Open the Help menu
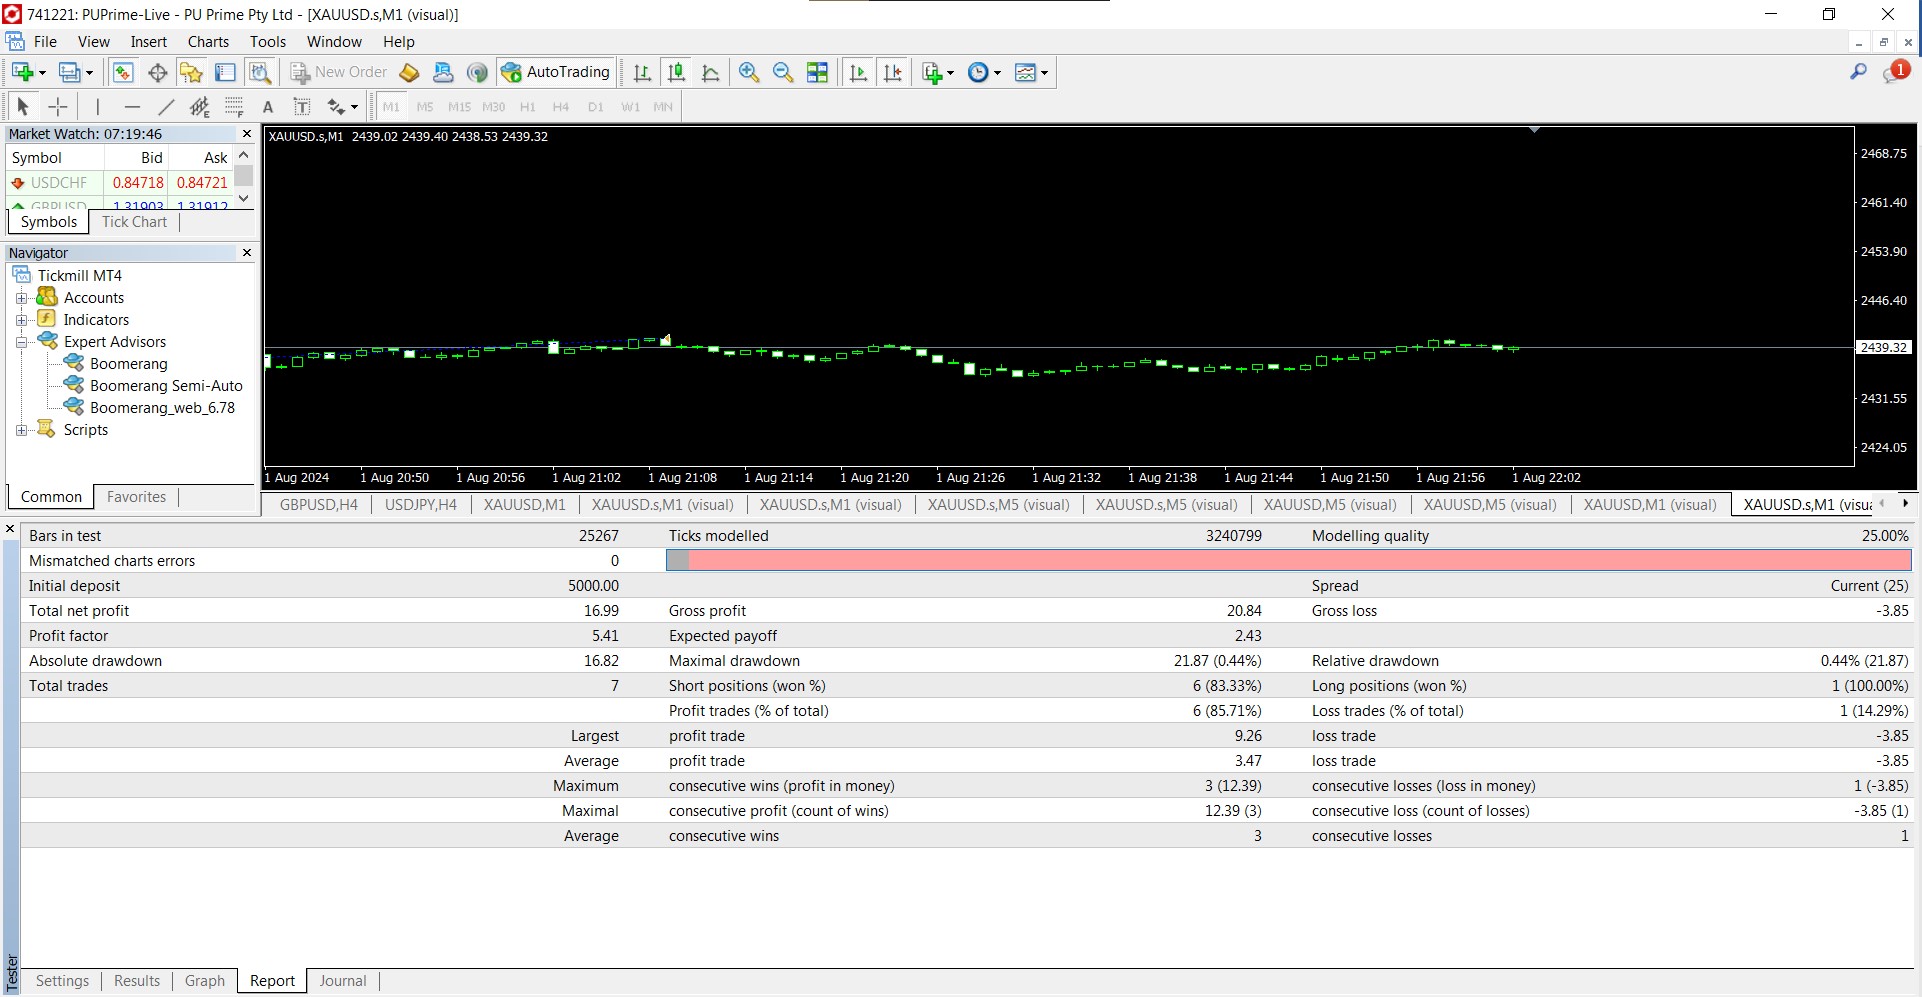The image size is (1922, 997). coord(398,42)
